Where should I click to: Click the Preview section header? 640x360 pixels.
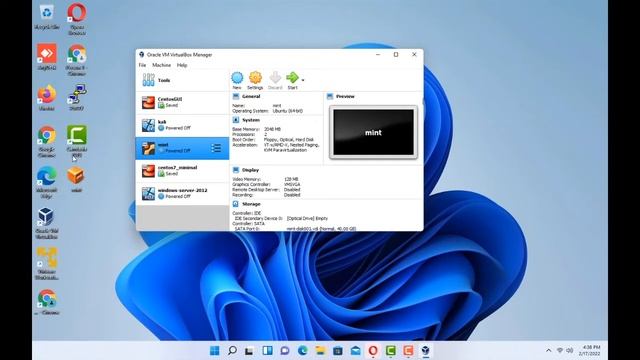pyautogui.click(x=345, y=97)
